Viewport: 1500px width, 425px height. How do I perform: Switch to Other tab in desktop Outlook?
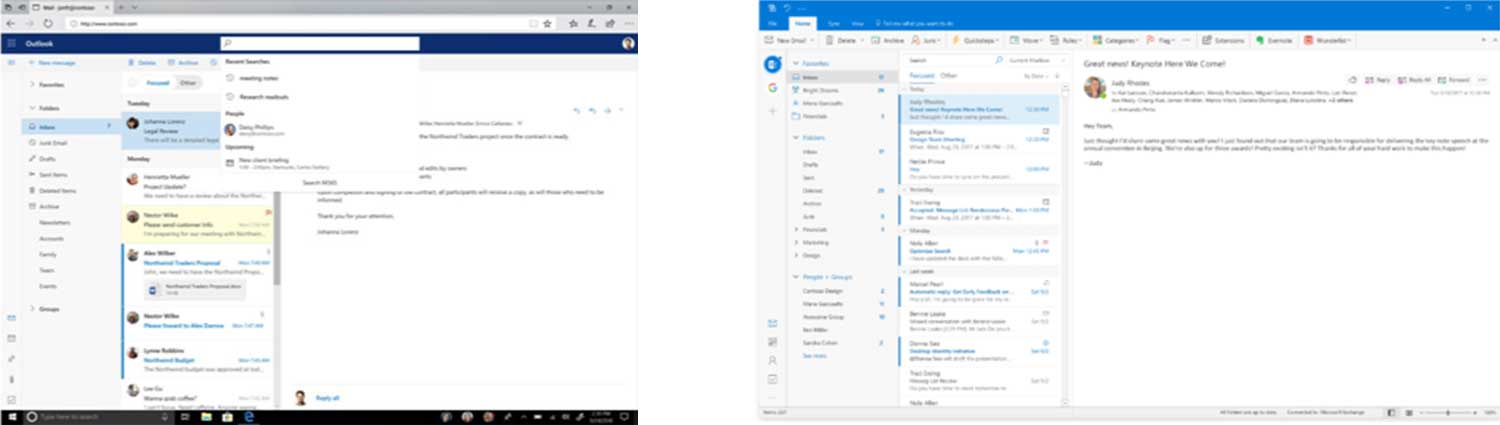[x=948, y=76]
